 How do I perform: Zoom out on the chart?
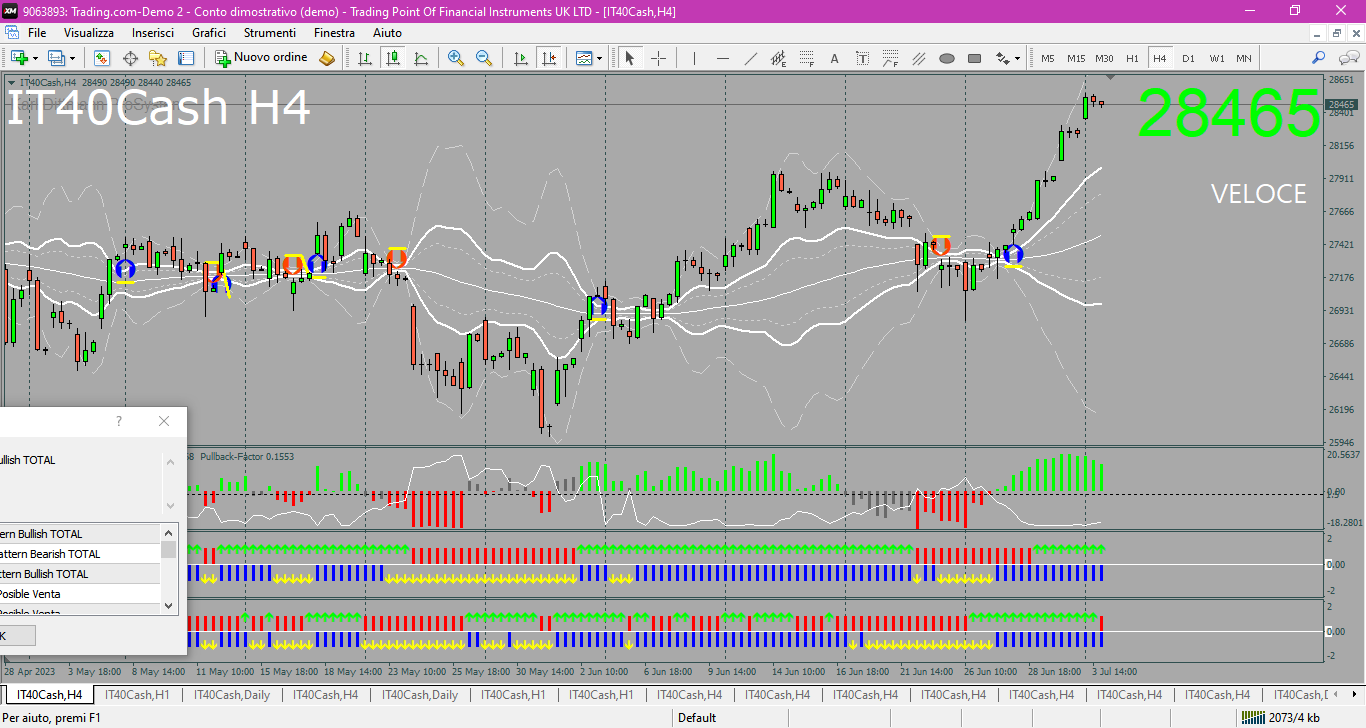coord(484,58)
